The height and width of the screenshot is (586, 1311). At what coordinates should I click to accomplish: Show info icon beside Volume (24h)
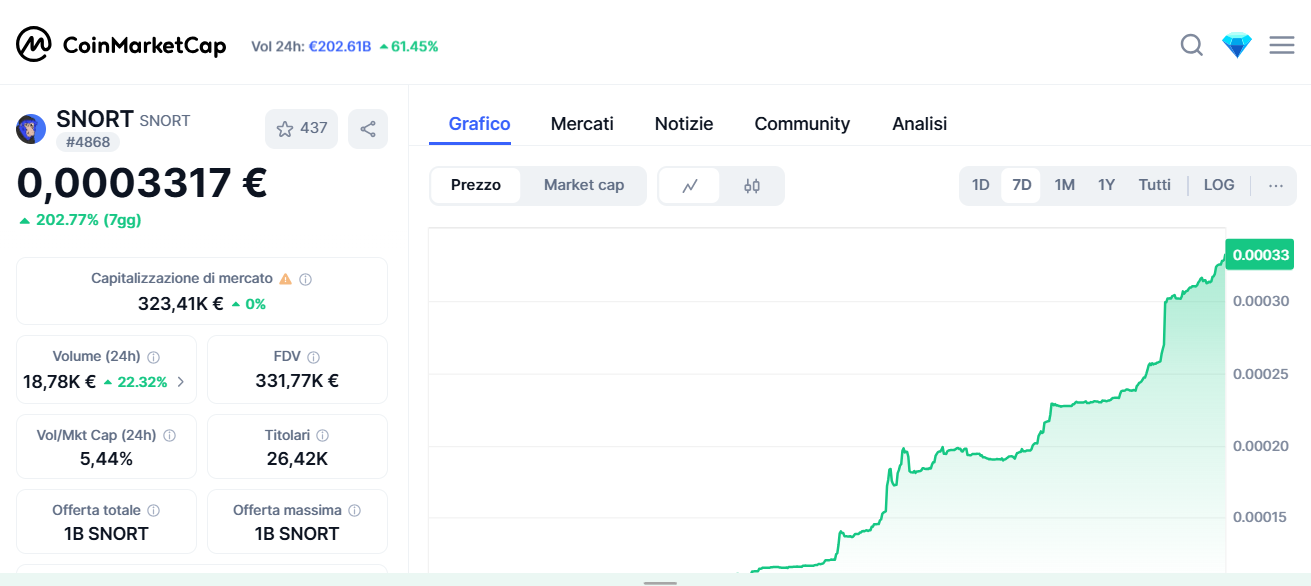(153, 357)
